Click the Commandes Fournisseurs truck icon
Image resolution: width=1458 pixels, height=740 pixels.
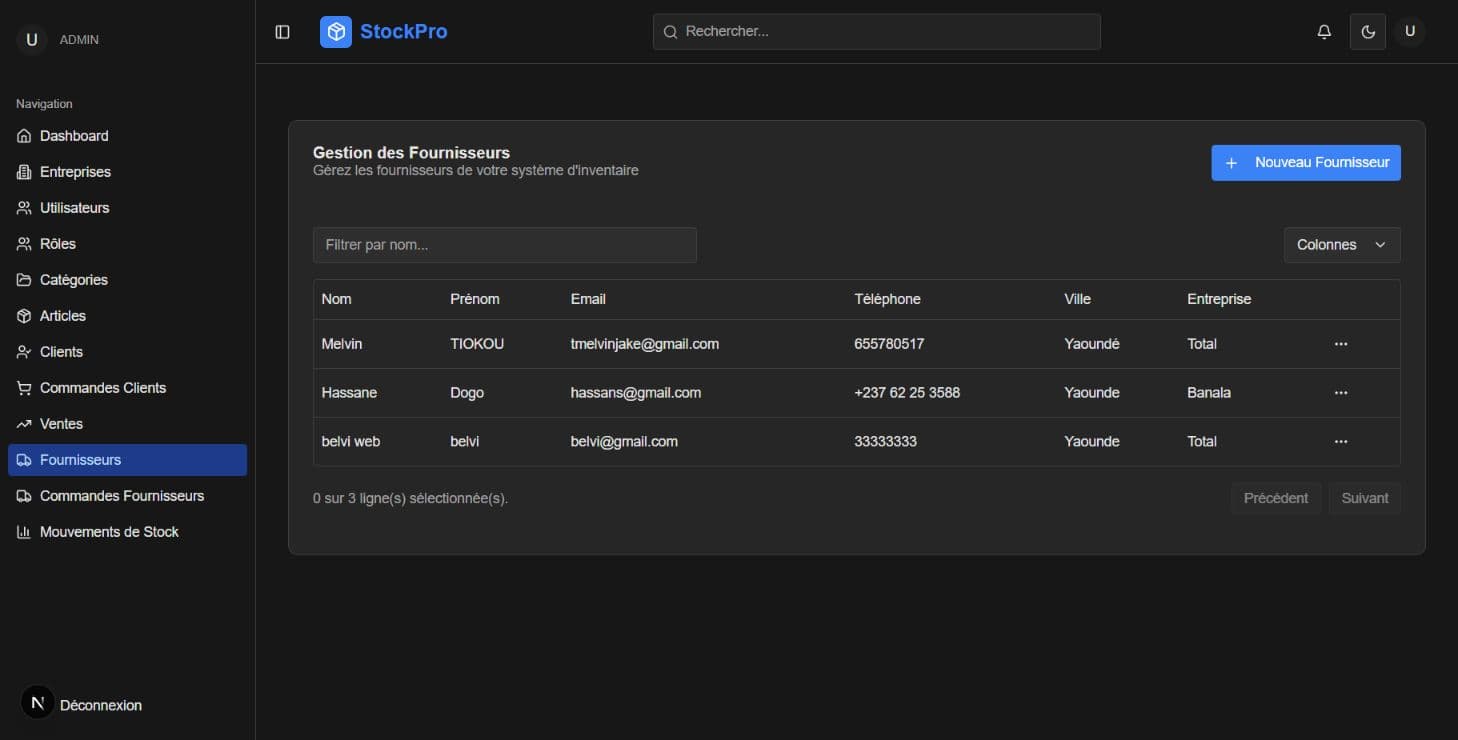pyautogui.click(x=24, y=496)
